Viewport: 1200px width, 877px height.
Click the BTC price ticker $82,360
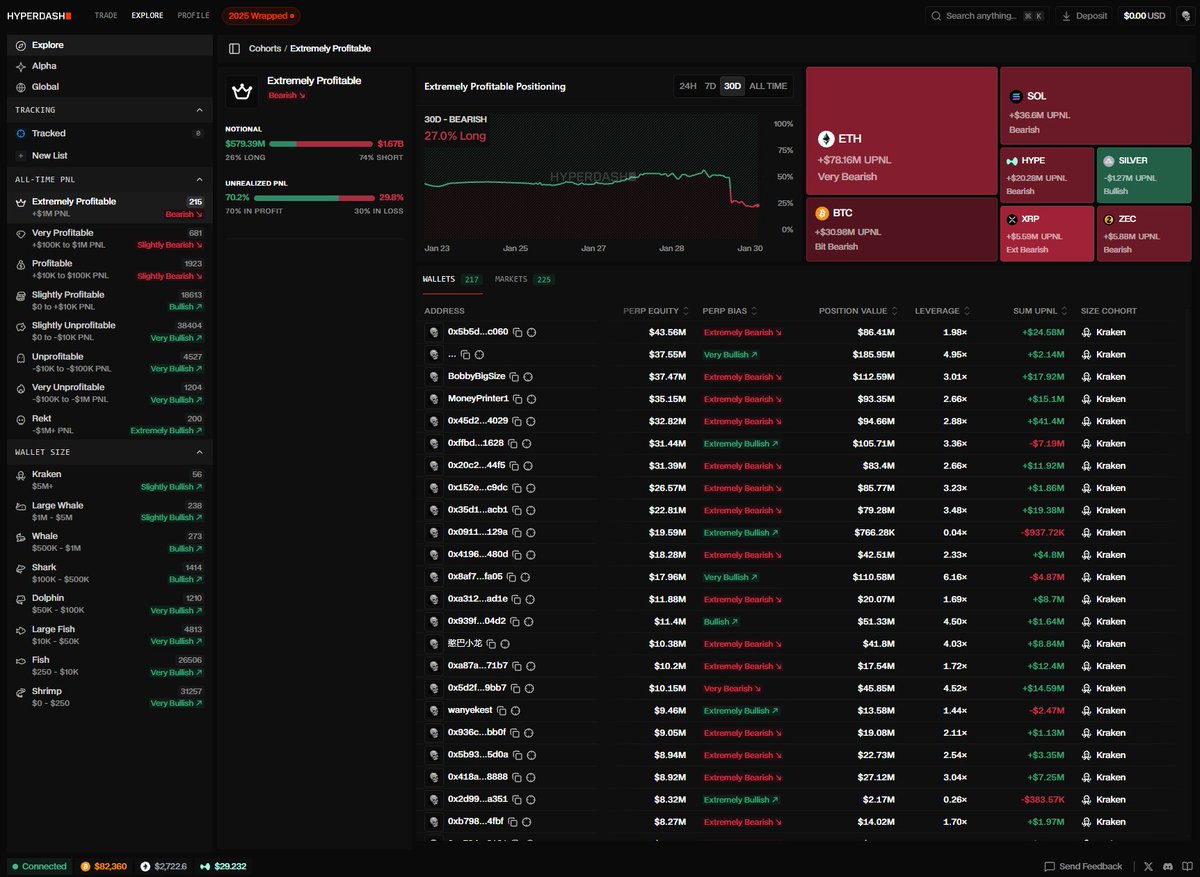[x=104, y=866]
